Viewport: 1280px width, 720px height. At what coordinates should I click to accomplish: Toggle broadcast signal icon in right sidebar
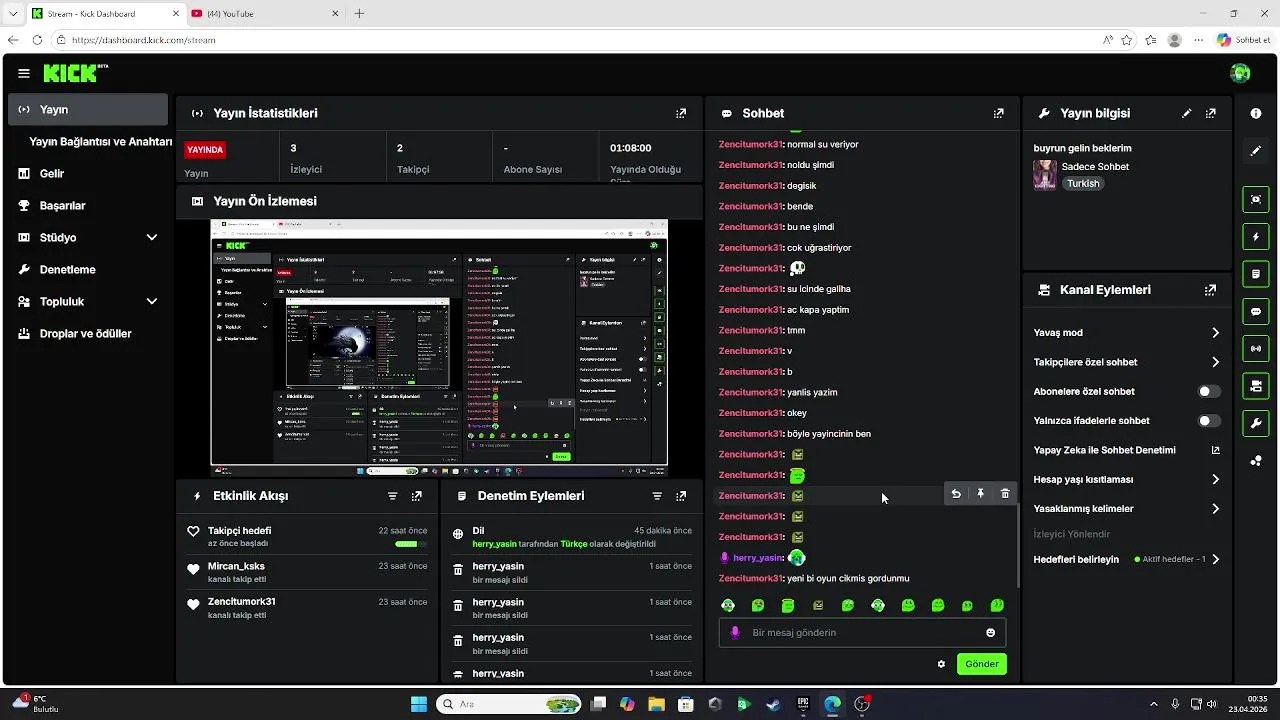point(1256,348)
